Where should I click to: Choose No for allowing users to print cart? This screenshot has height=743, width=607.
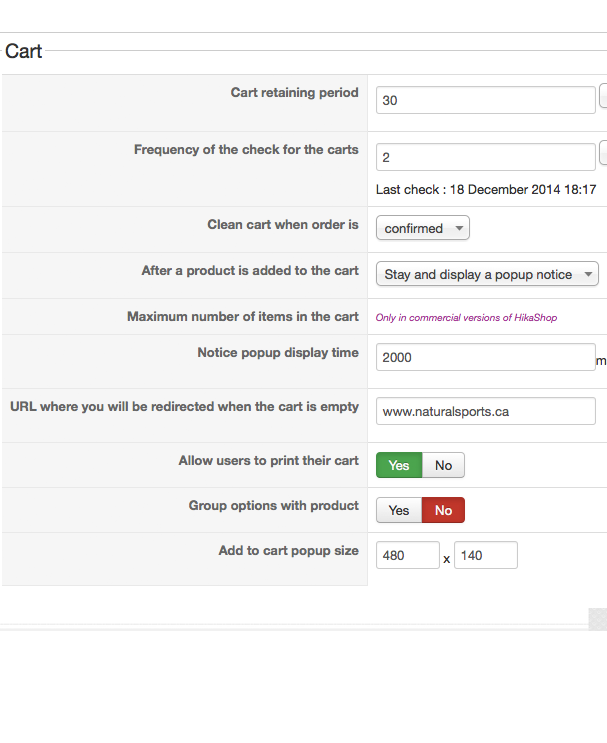click(443, 465)
